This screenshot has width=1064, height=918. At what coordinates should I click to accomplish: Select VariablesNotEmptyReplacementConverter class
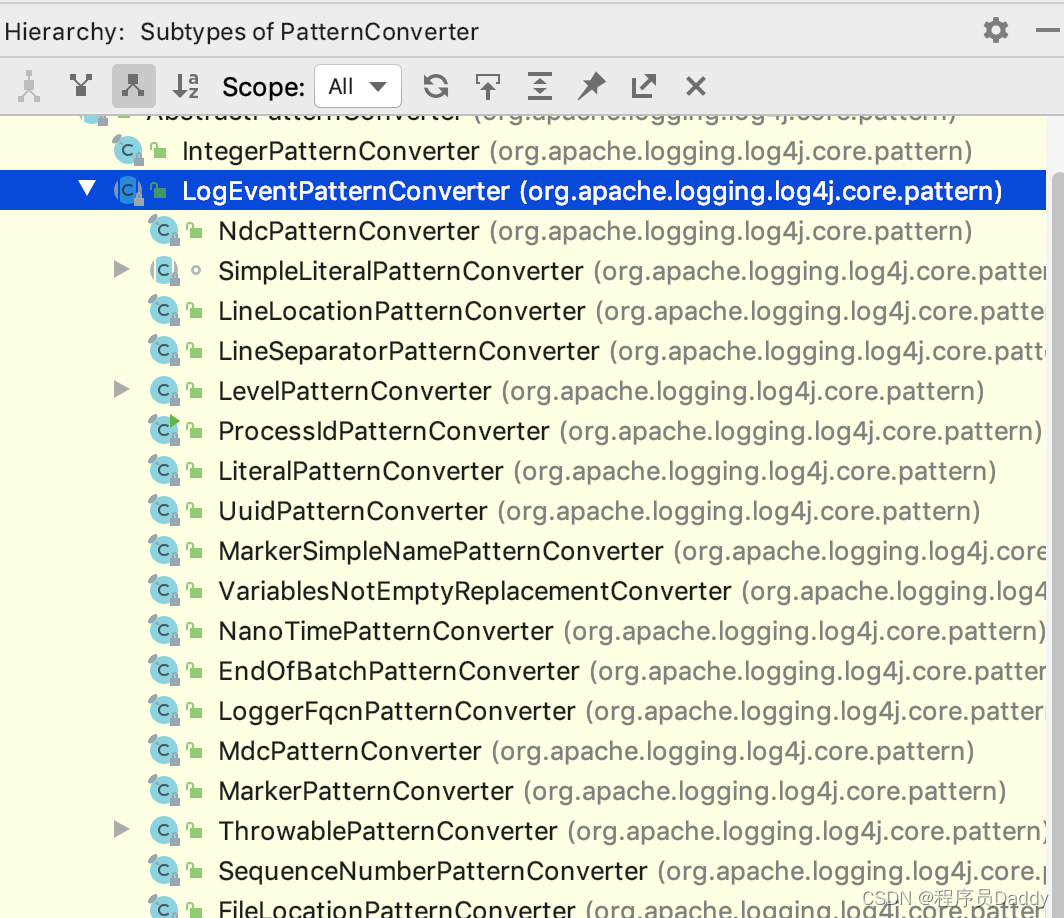(x=474, y=592)
